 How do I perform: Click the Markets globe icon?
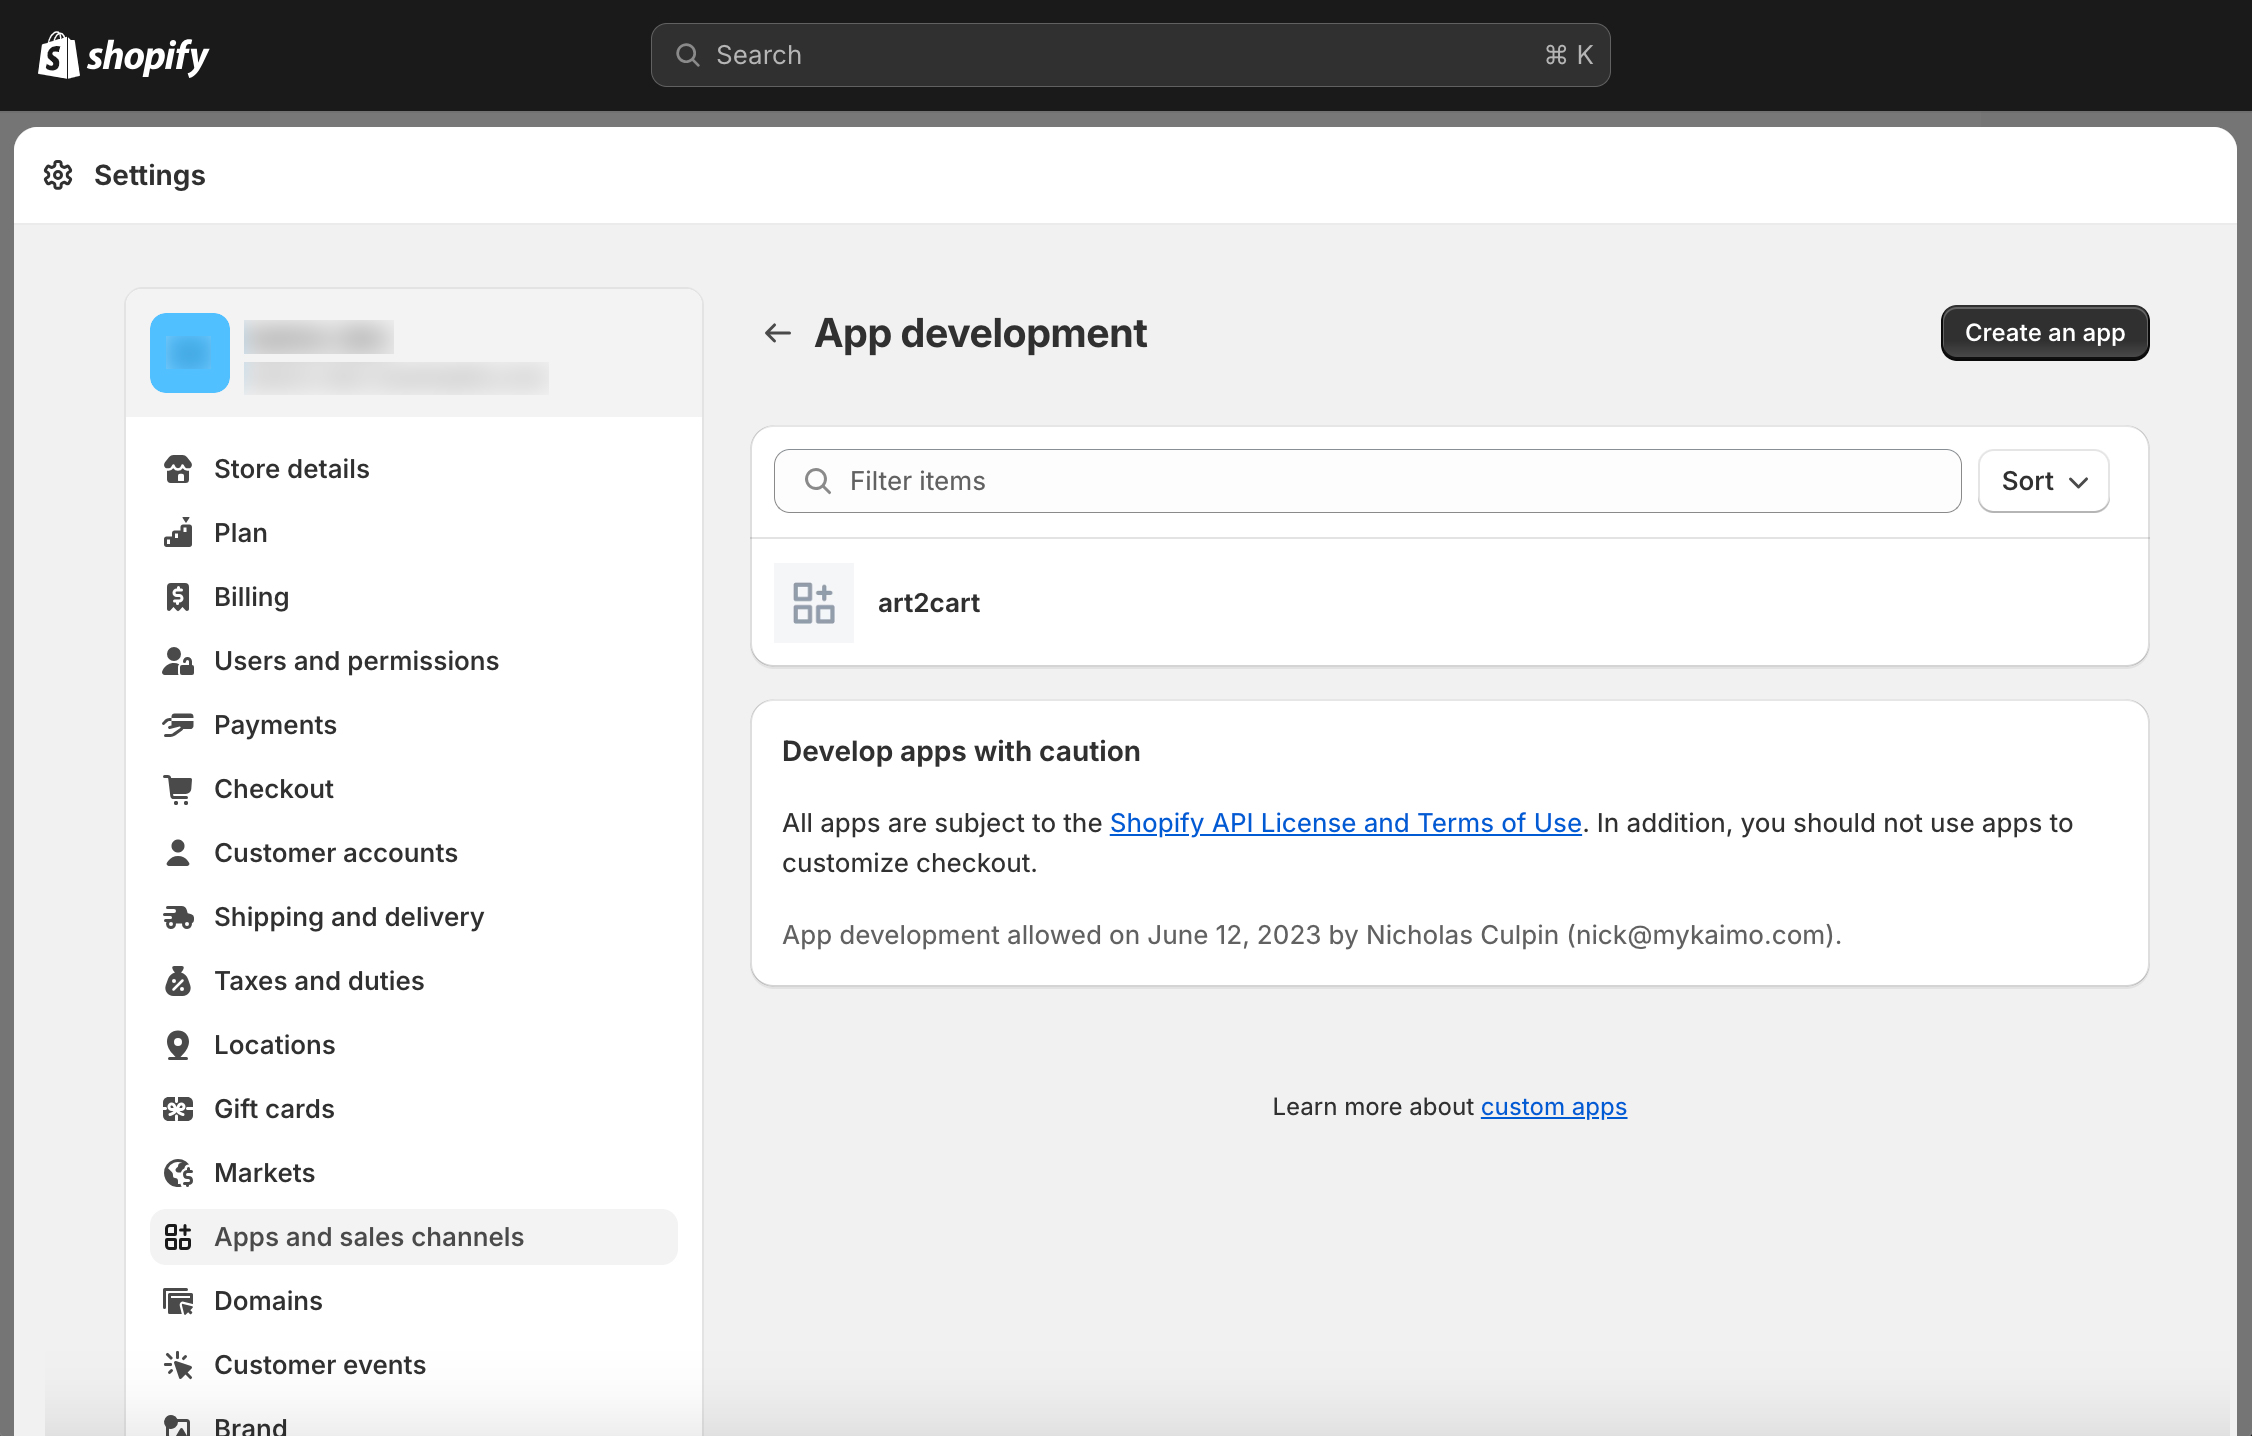pos(178,1173)
